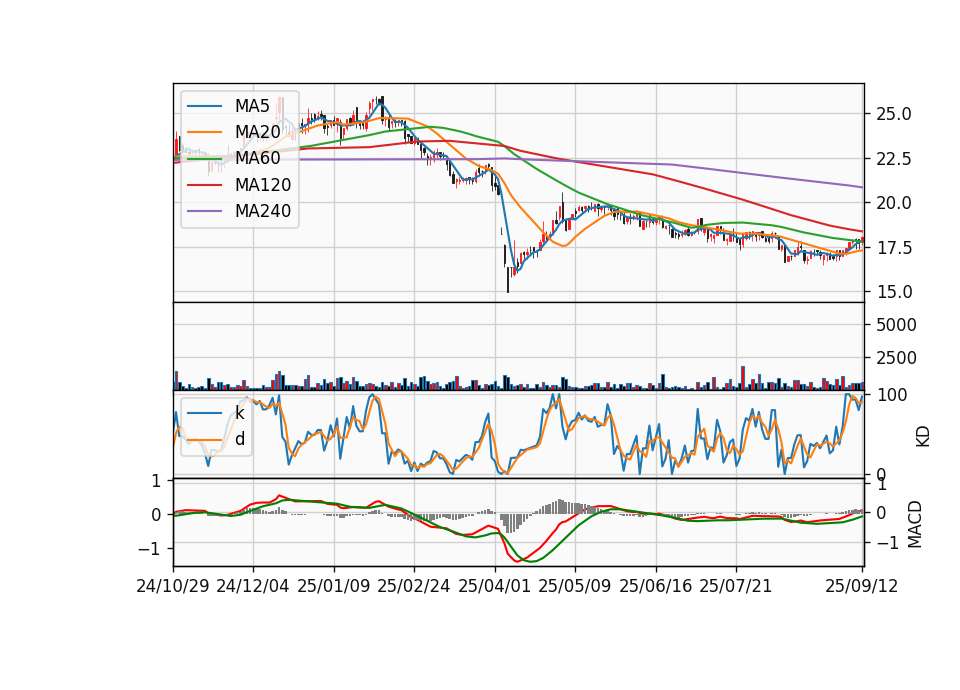This screenshot has width=960, height=690.
Task: Click the 2500 volume axis label
Action: tap(896, 358)
